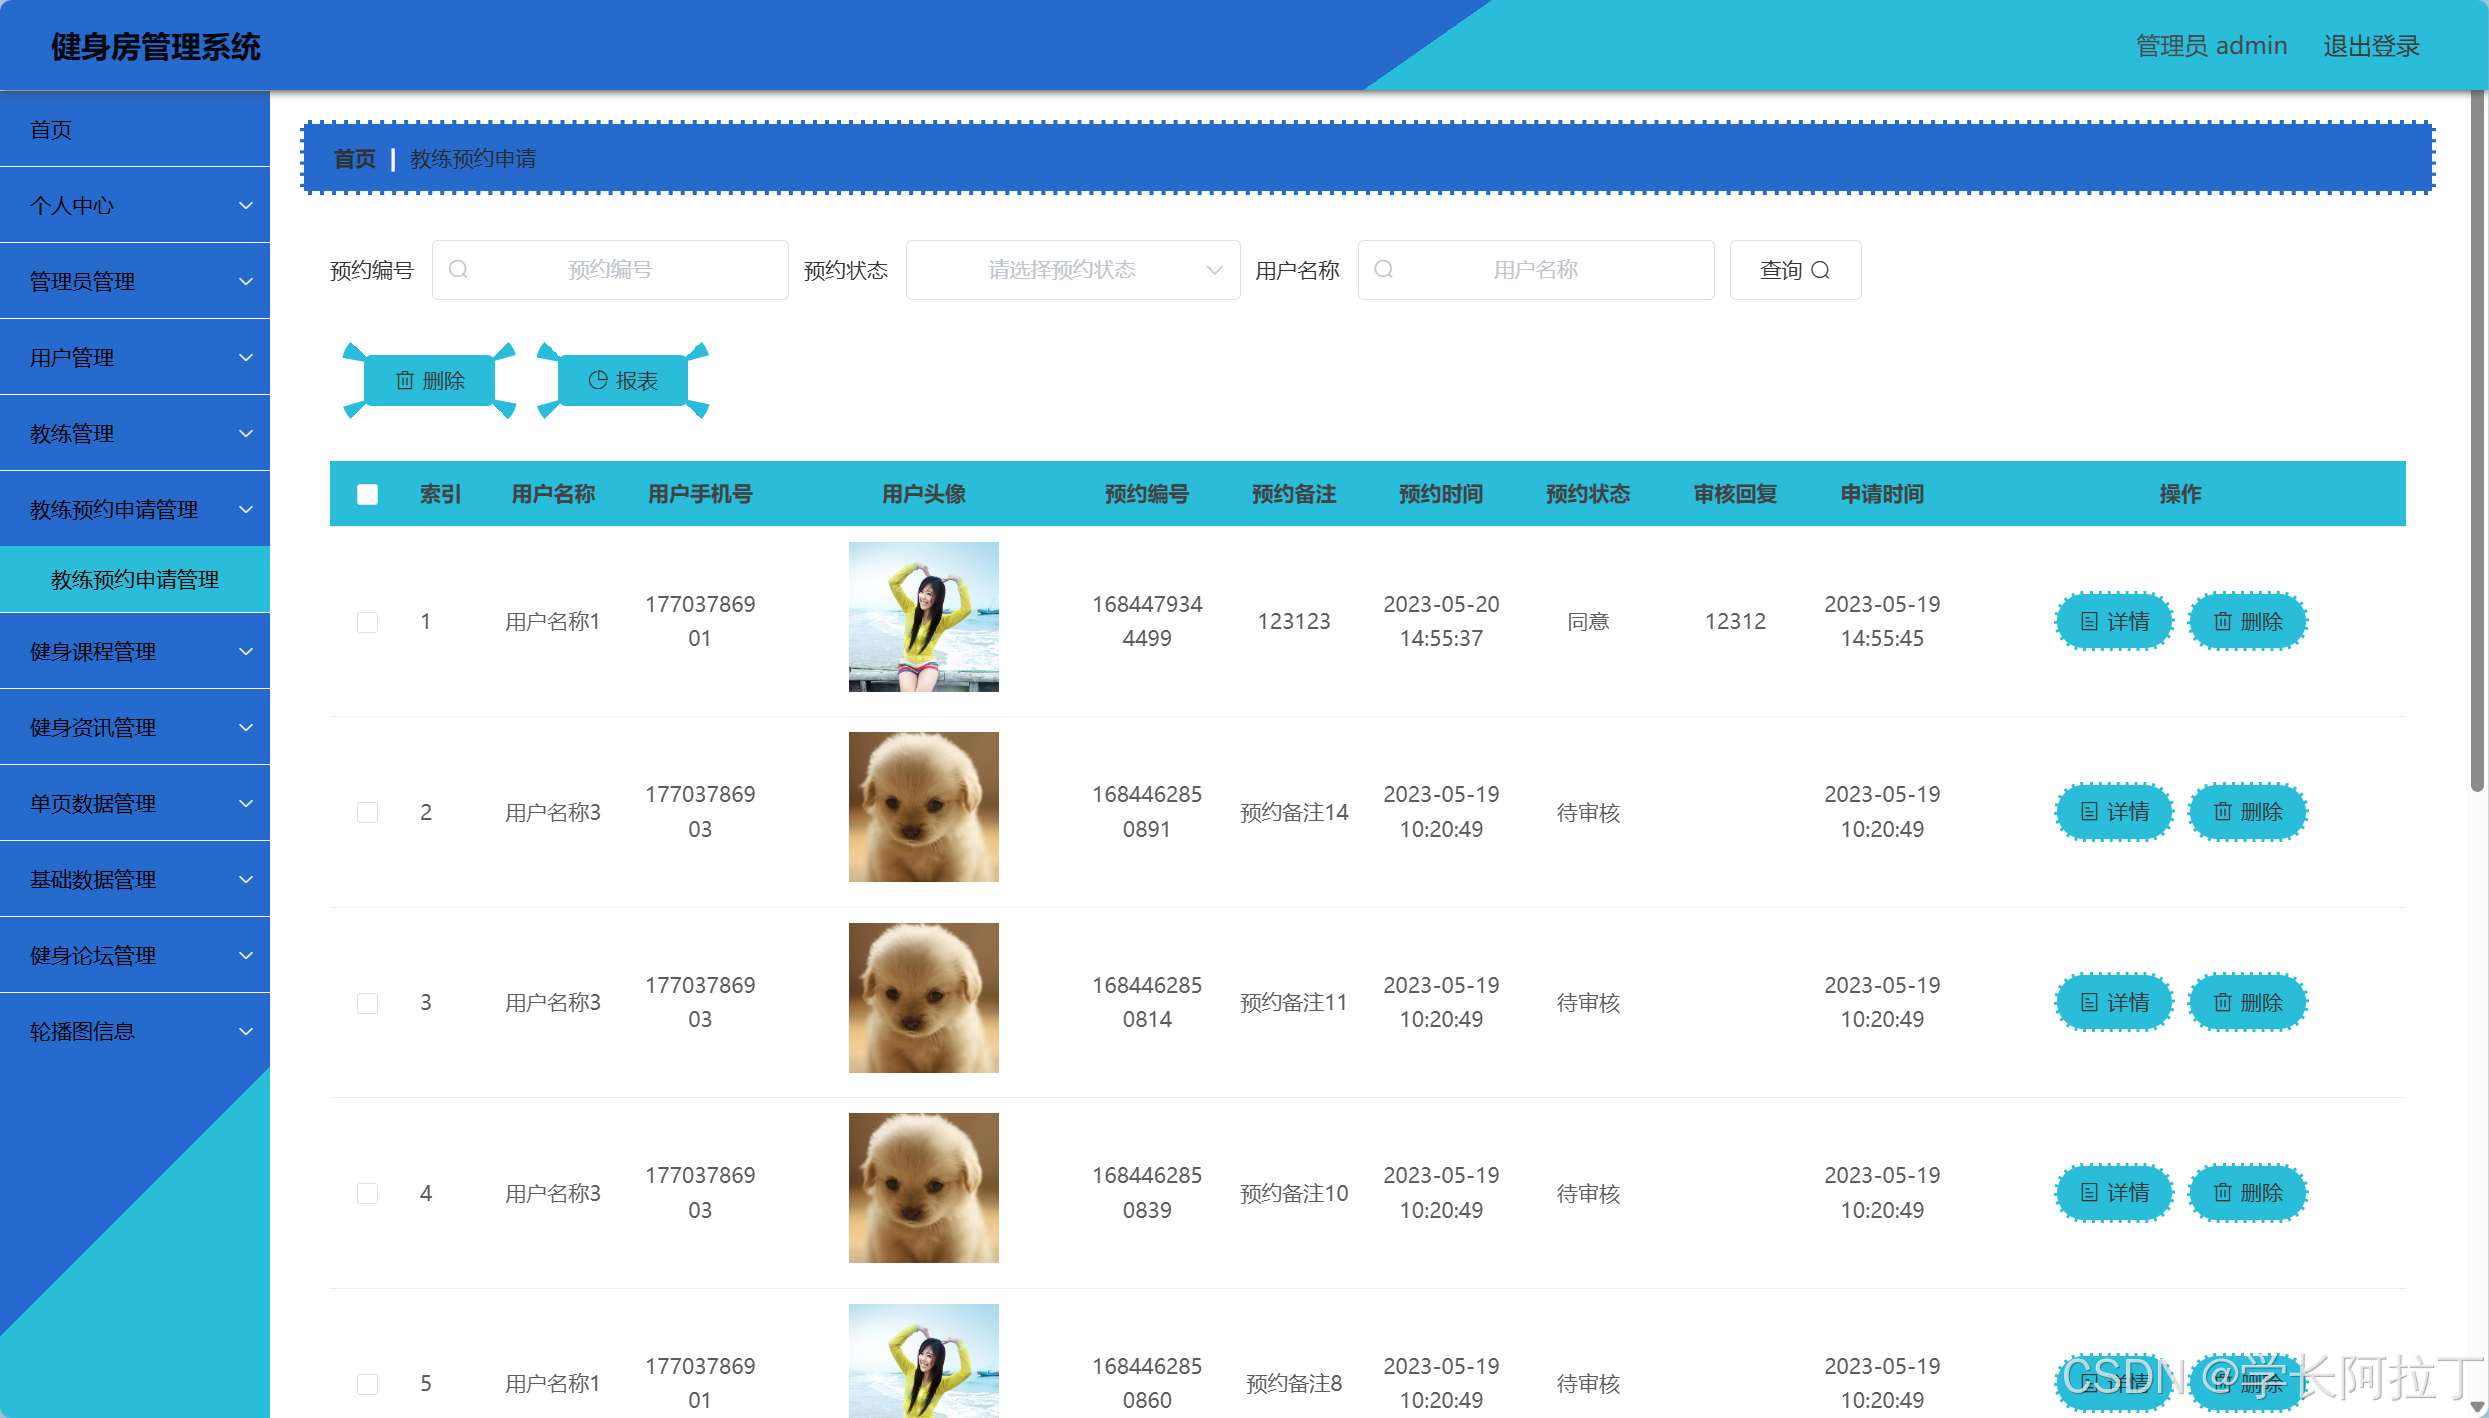Click the trash icon on row 2's 删除 button
This screenshot has height=1418, width=2489.
pyautogui.click(x=2222, y=812)
